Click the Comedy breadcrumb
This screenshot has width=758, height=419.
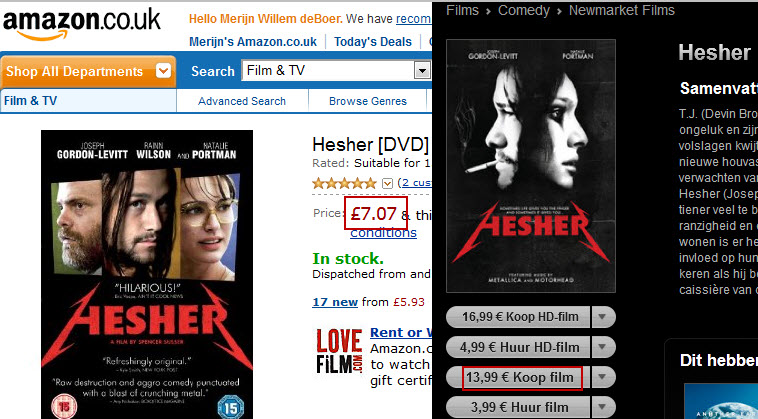click(524, 10)
